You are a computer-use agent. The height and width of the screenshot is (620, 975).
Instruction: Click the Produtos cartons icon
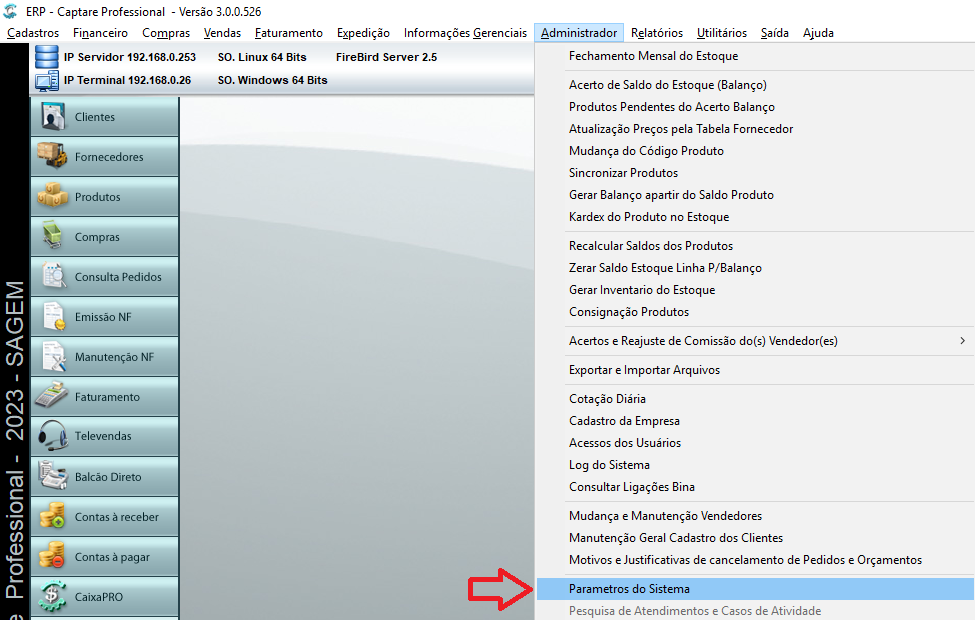tap(52, 195)
